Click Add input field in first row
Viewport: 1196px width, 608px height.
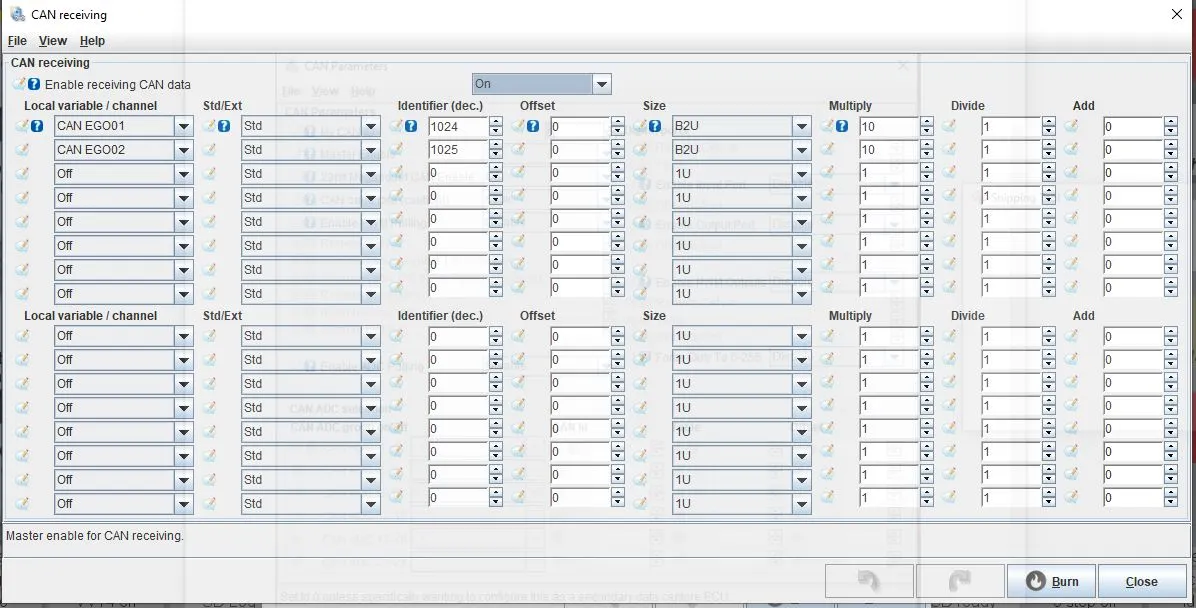1133,127
